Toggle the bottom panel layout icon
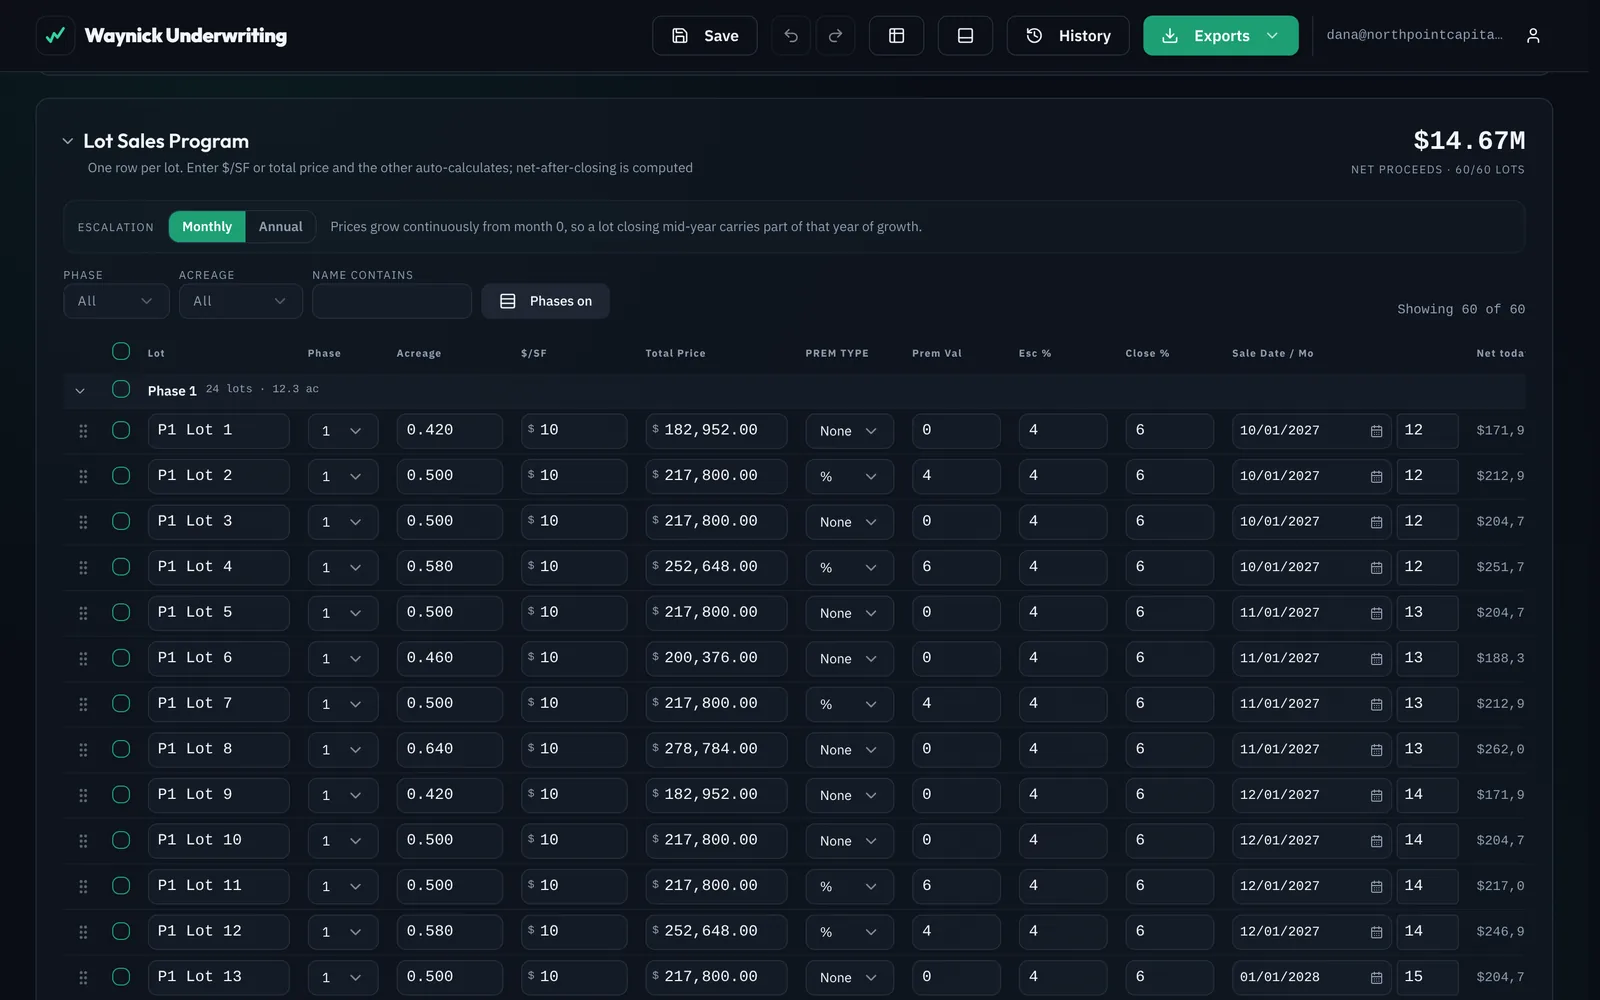 click(x=965, y=36)
